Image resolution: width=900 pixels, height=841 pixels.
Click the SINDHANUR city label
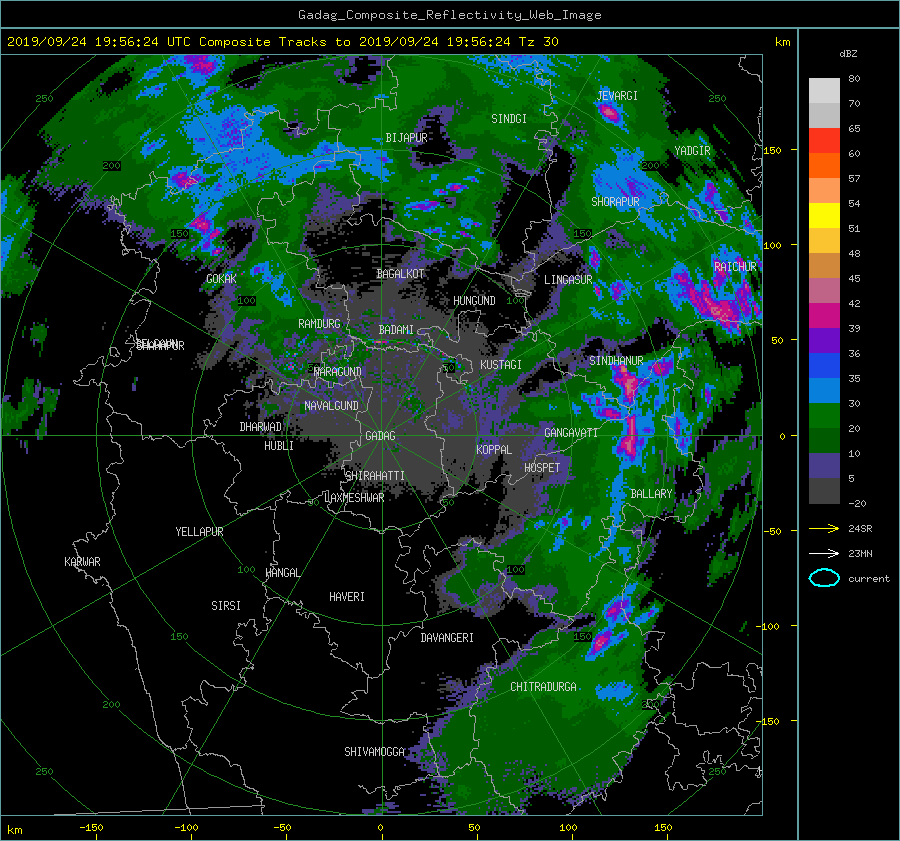pyautogui.click(x=616, y=361)
